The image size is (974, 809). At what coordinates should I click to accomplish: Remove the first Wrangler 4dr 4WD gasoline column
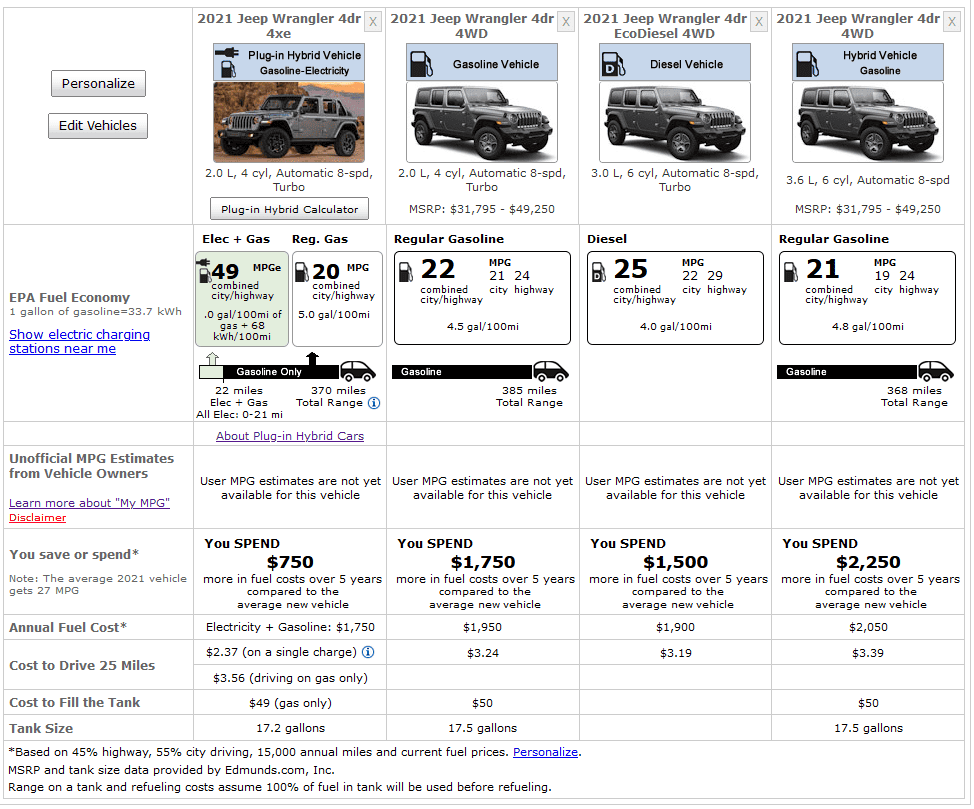coord(566,22)
